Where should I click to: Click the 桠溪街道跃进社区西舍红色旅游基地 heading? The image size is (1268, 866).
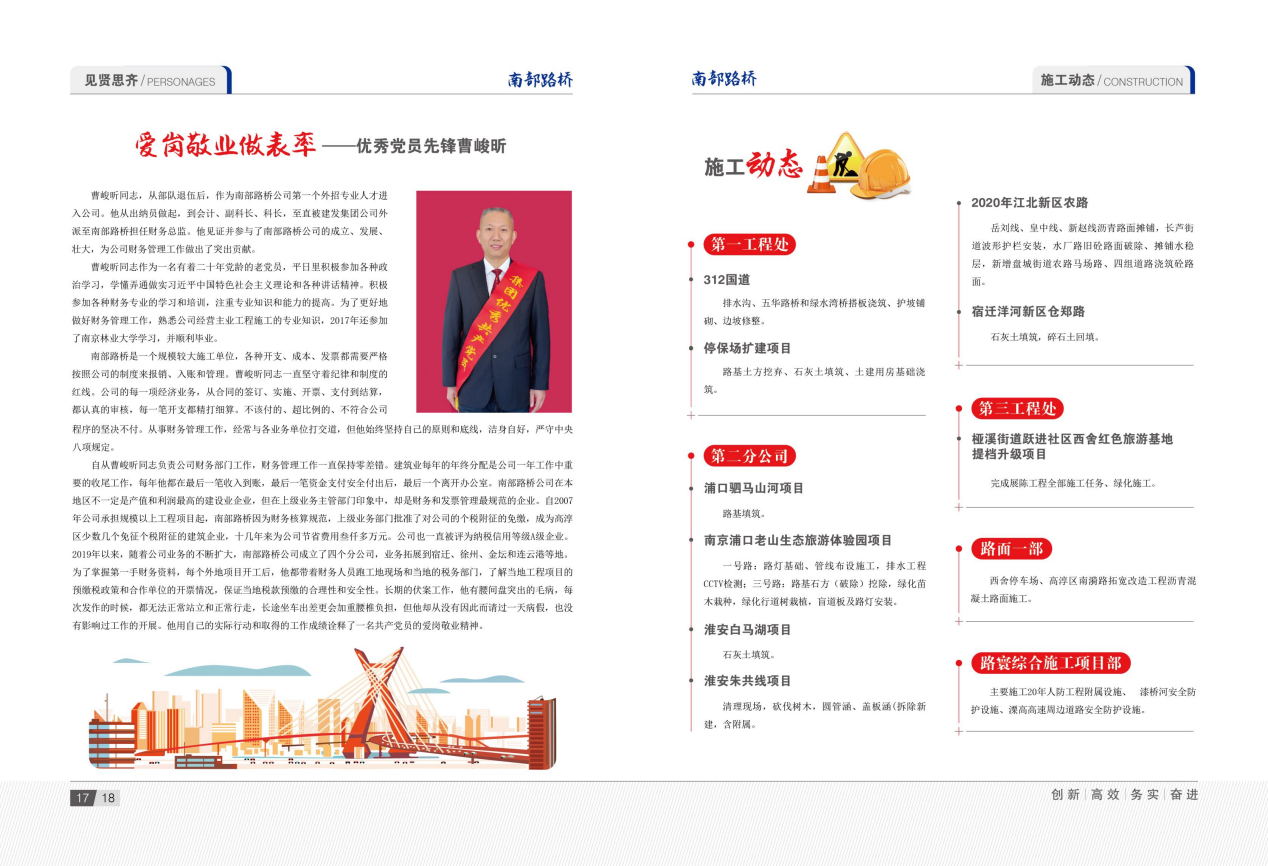(x=1072, y=439)
